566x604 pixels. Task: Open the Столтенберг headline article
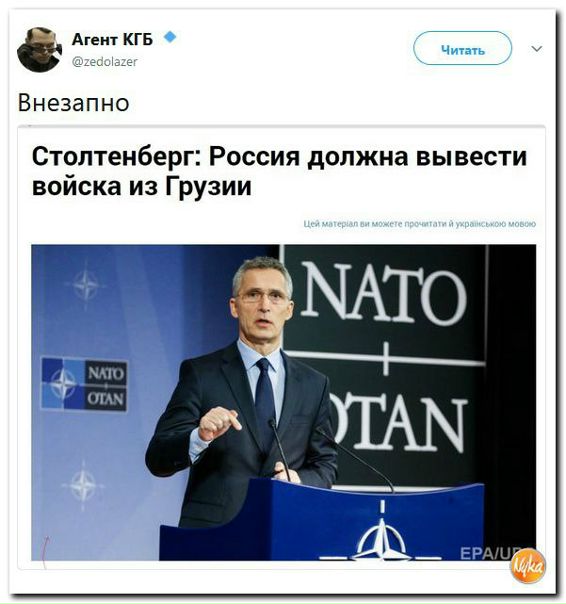(x=279, y=171)
